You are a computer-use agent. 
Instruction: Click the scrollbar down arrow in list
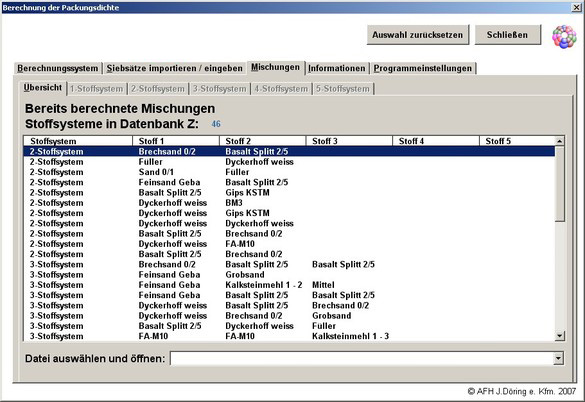point(559,336)
